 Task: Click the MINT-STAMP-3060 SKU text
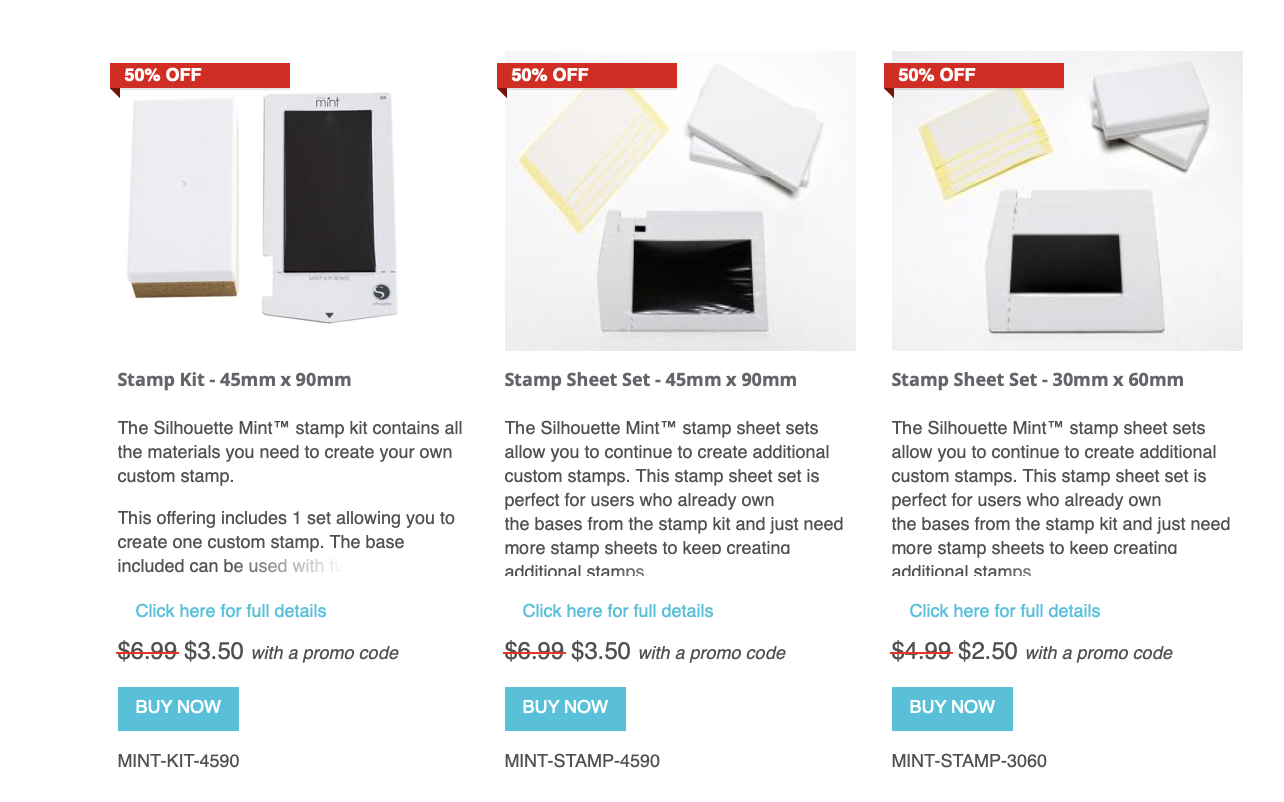(x=968, y=761)
